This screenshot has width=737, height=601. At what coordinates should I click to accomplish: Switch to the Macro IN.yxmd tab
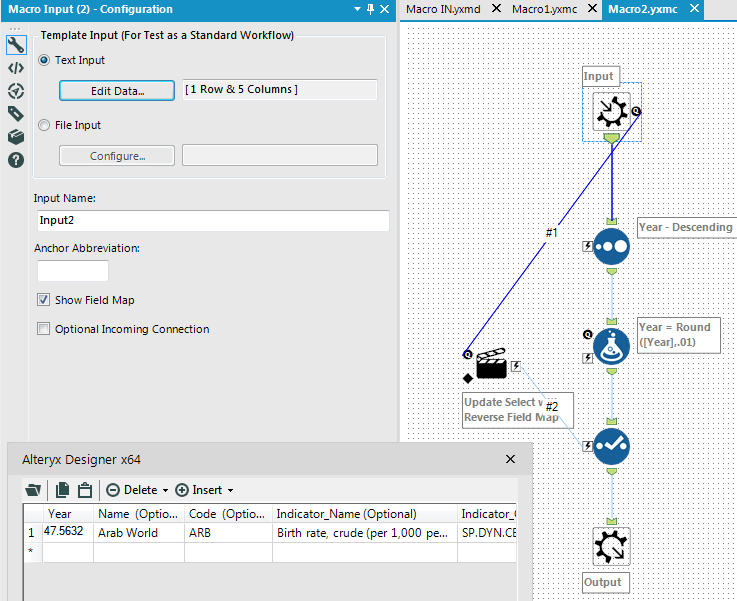443,9
